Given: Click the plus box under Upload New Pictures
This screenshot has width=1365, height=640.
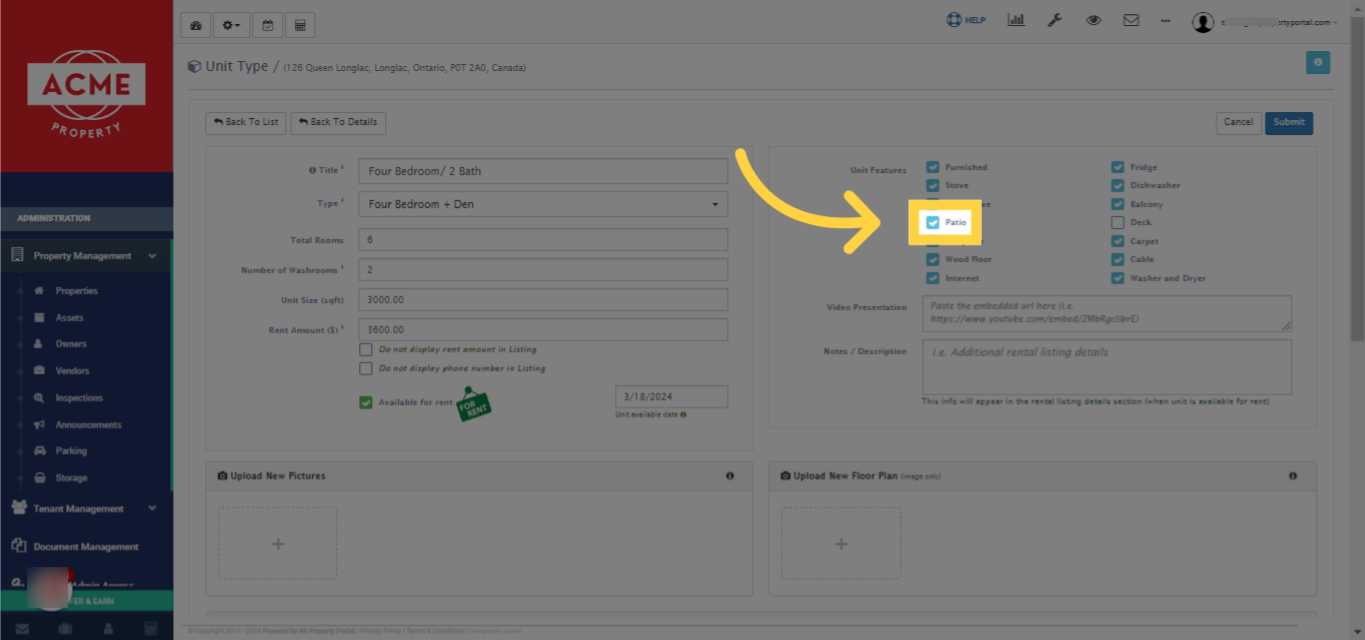Looking at the screenshot, I should [278, 544].
